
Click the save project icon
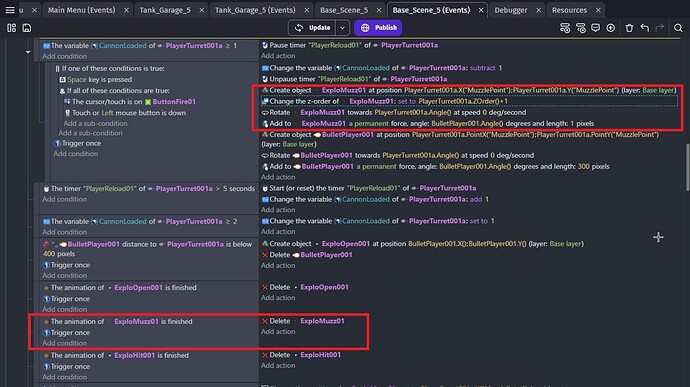tap(27, 28)
